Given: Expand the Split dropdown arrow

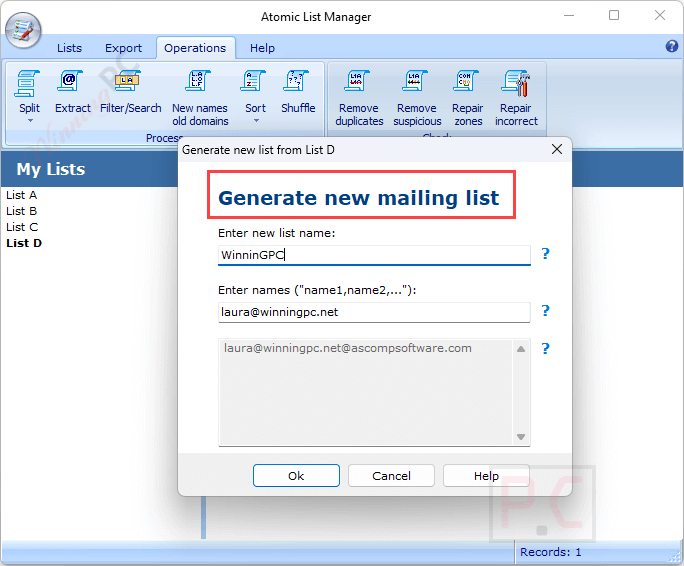Looking at the screenshot, I should coord(30,121).
